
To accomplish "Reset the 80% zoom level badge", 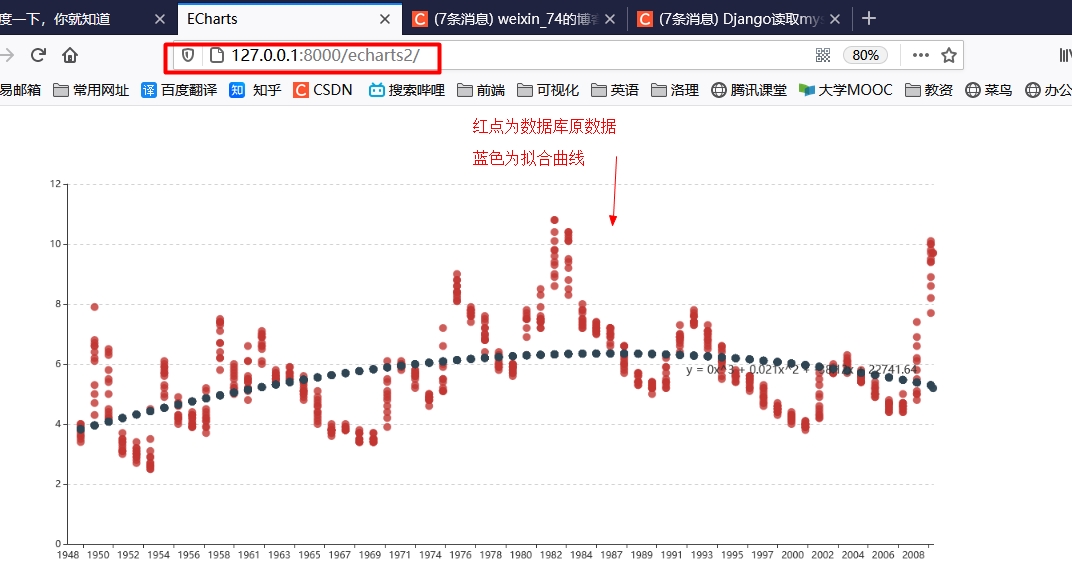I will point(866,55).
